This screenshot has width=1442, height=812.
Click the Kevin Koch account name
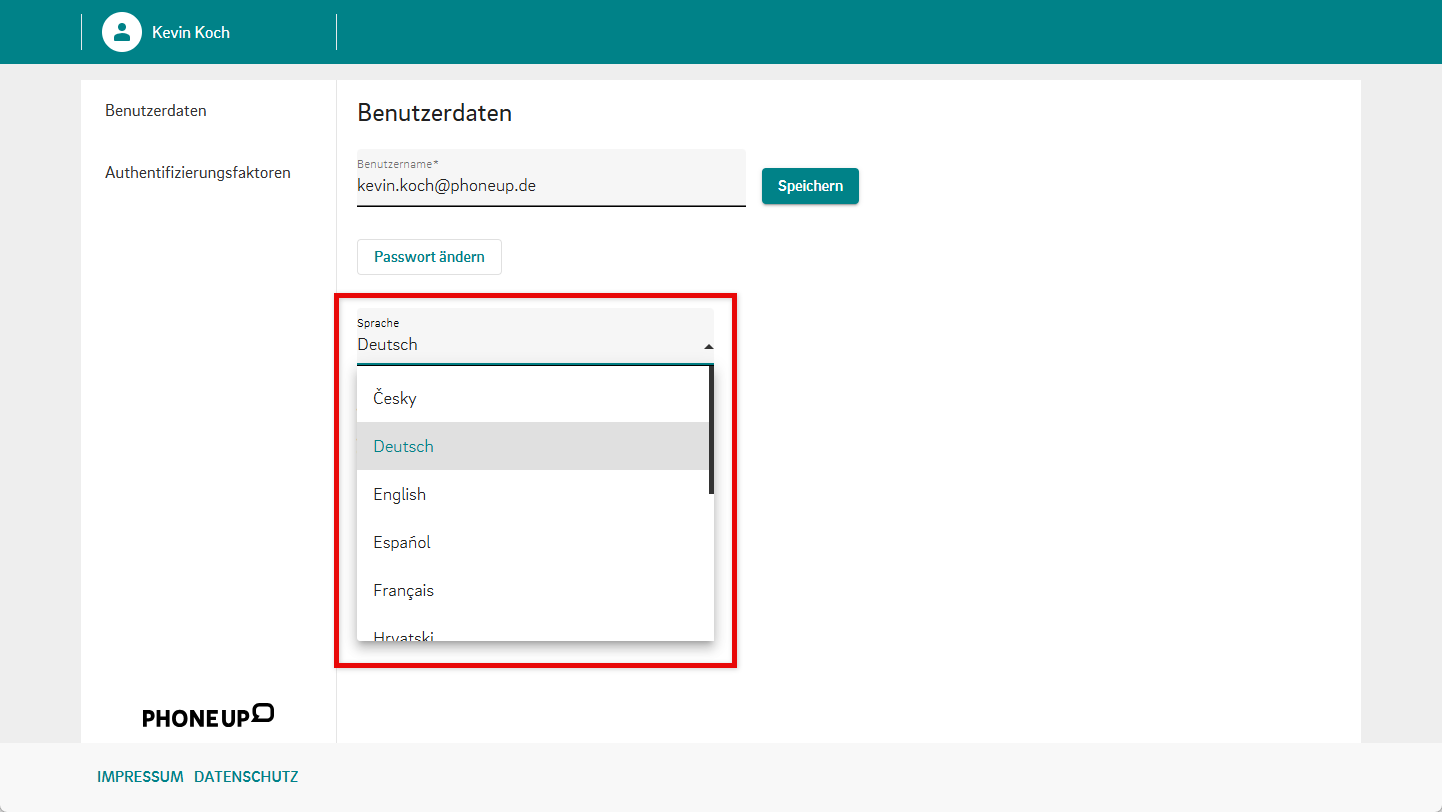click(x=191, y=32)
